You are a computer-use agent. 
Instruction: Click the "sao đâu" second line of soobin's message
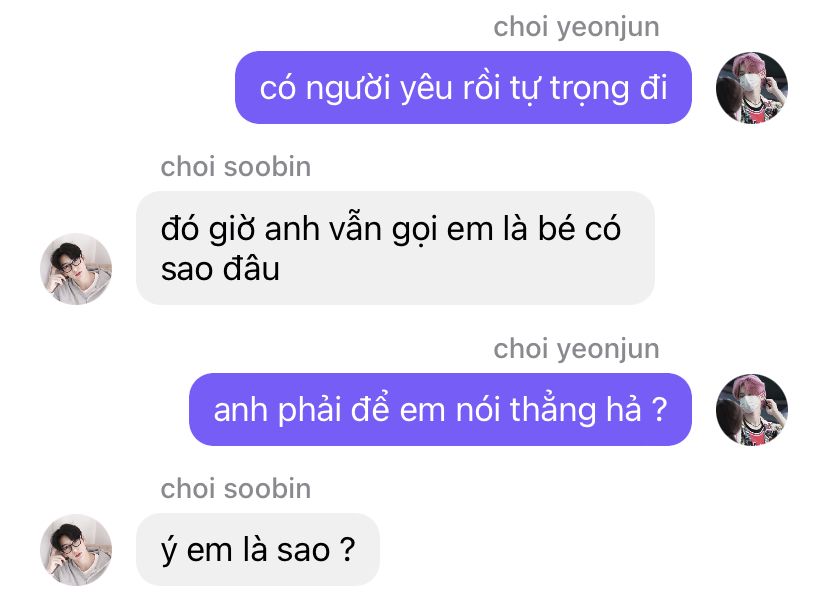coord(220,269)
